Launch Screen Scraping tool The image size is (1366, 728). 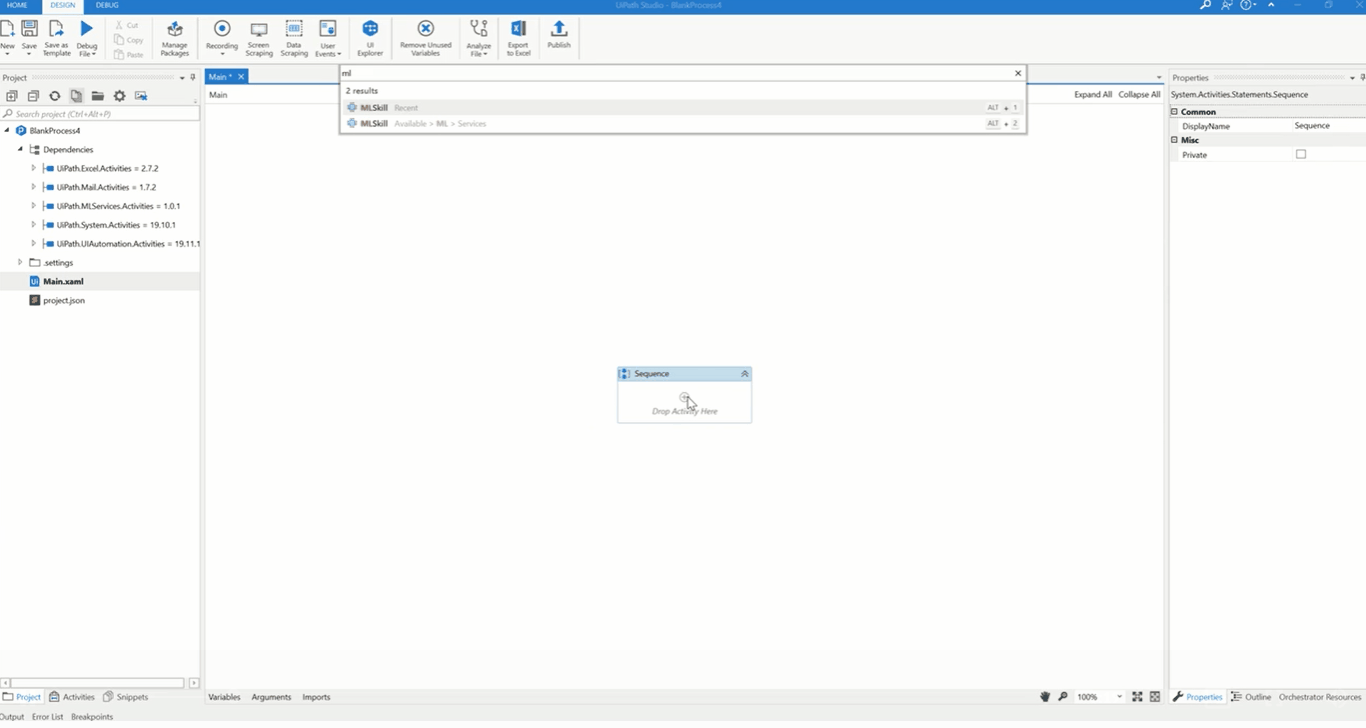(259, 37)
